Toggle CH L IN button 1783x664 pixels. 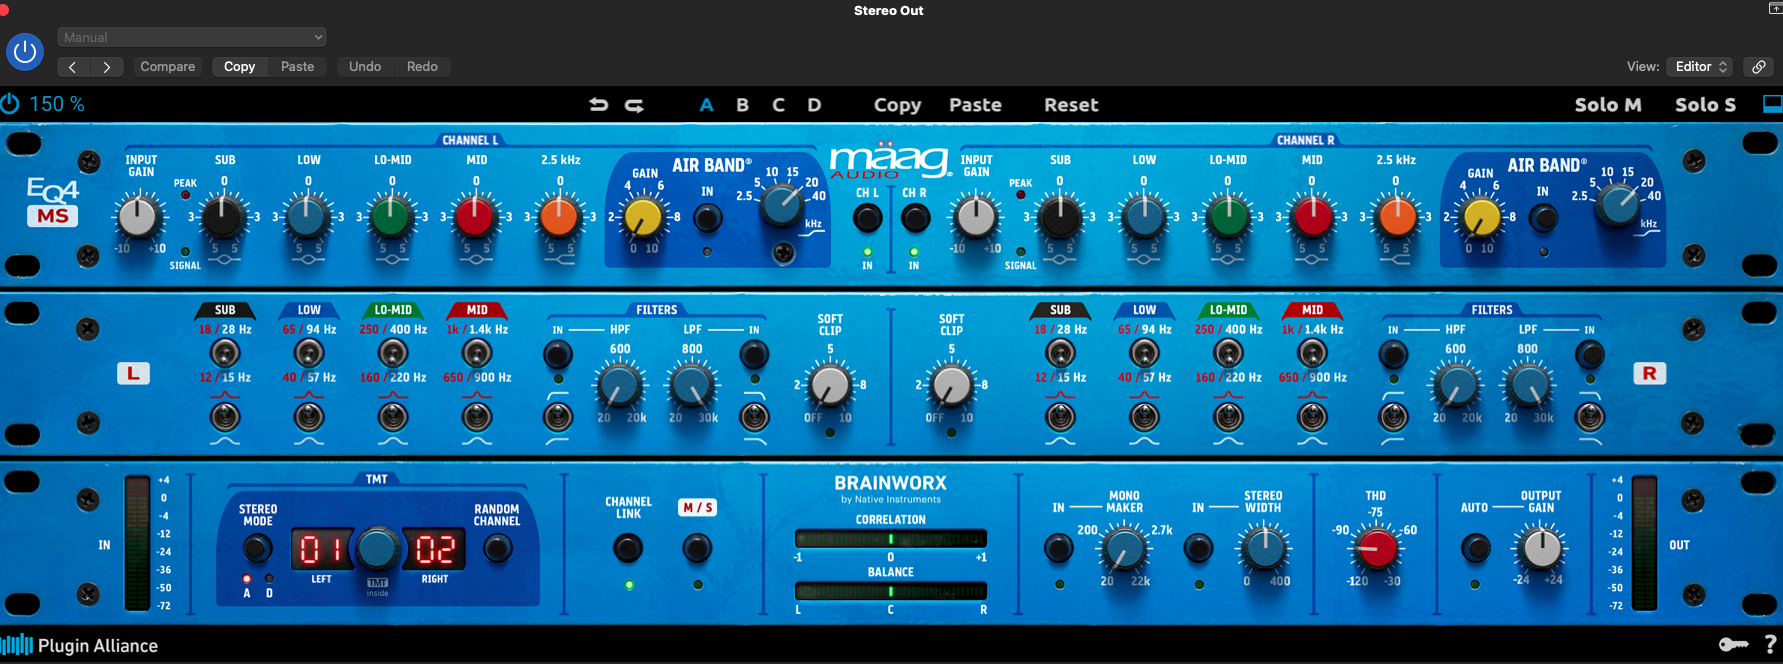pyautogui.click(x=867, y=217)
